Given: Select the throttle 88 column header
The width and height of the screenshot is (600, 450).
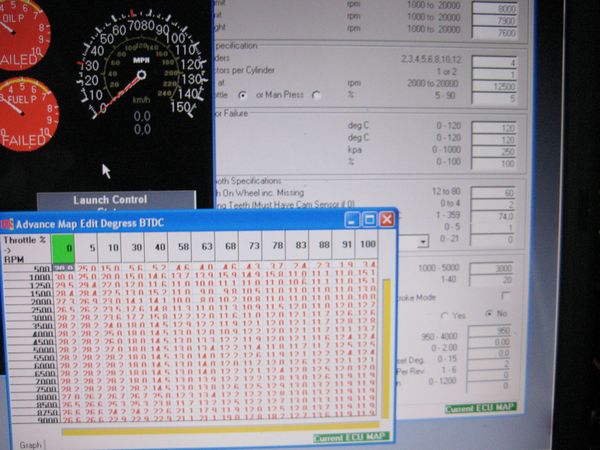Looking at the screenshot, I should 321,244.
